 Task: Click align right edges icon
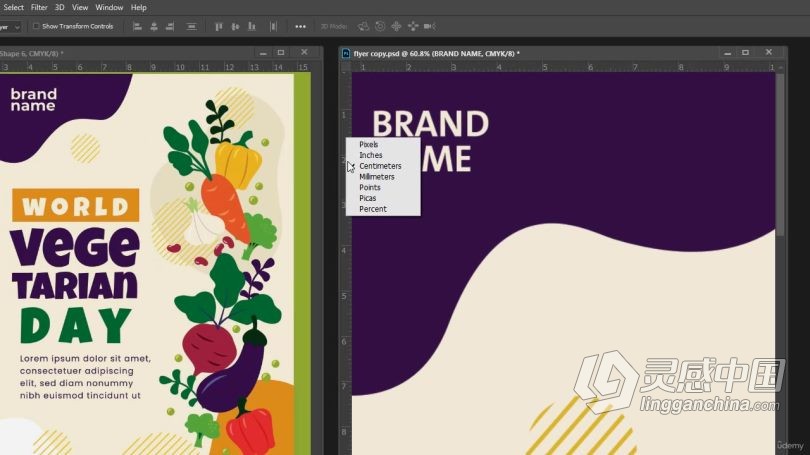pyautogui.click(x=170, y=26)
